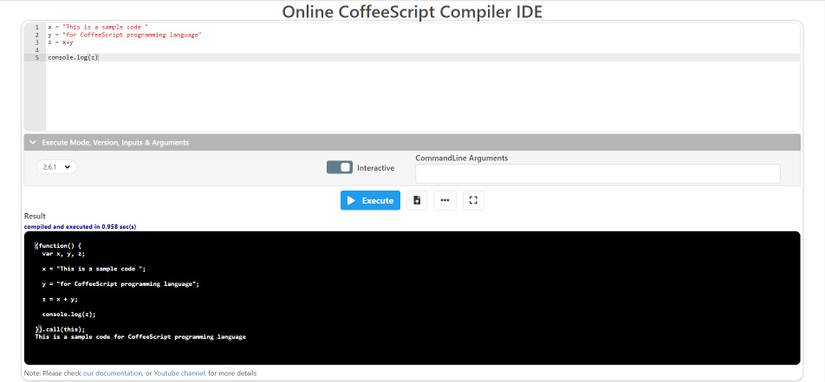Click the 'Result' label
Viewport: 825px width, 382px height.
[35, 216]
